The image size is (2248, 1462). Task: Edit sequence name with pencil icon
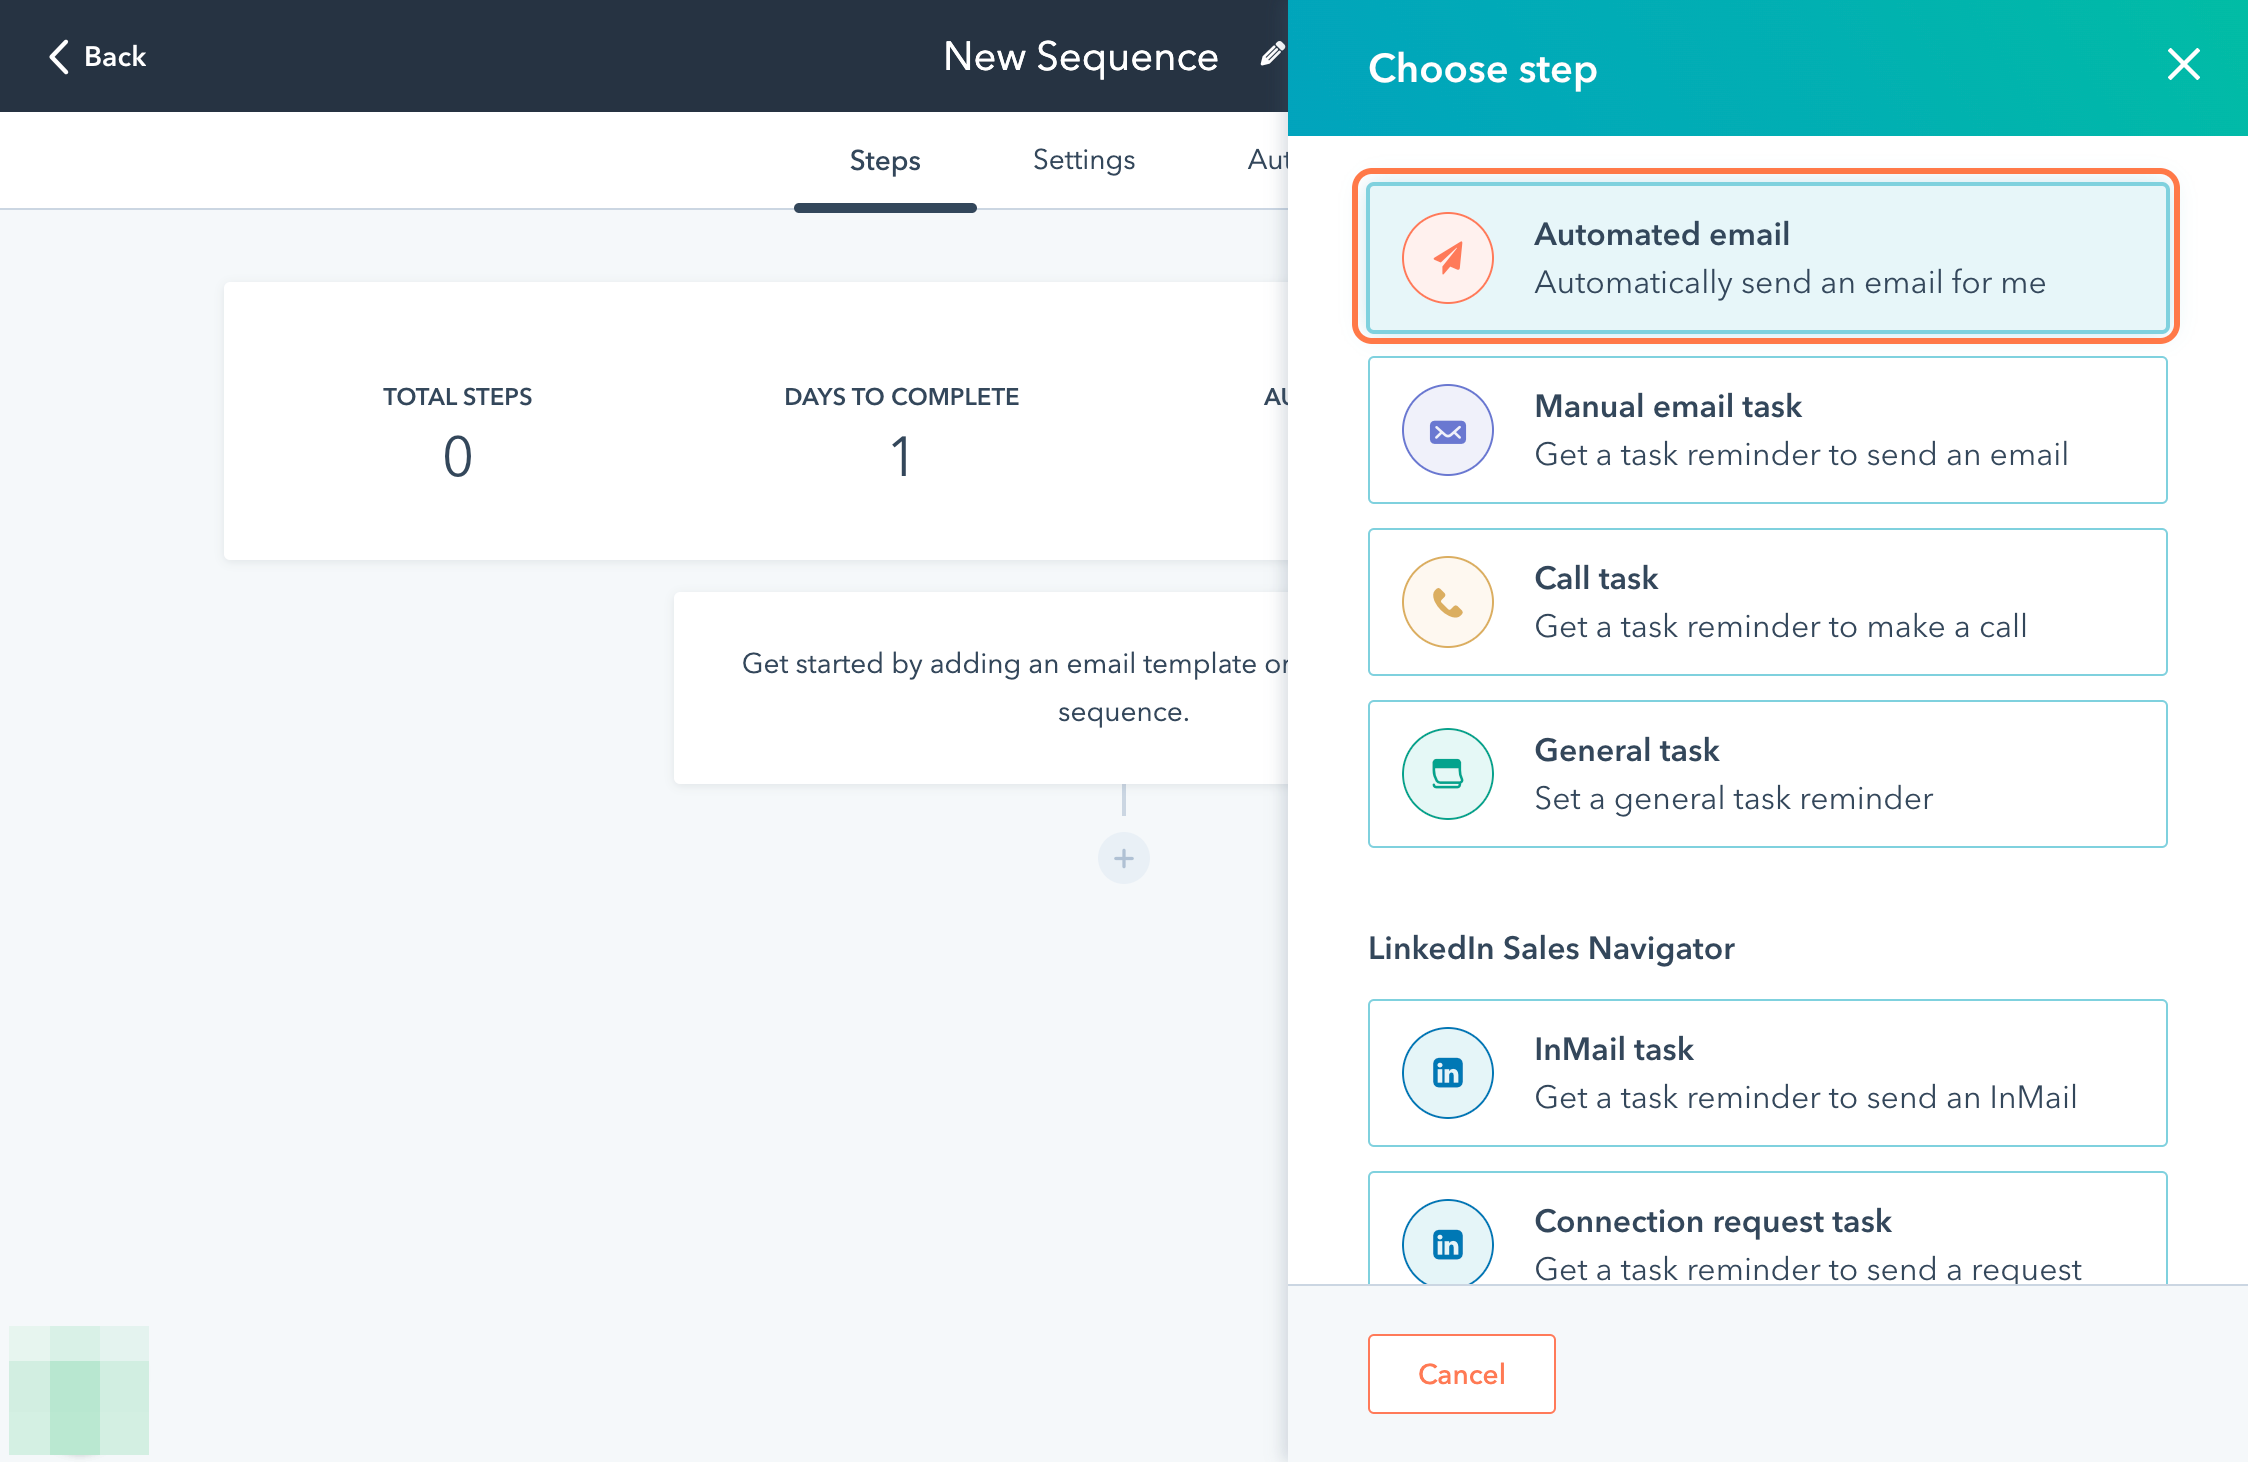[1271, 55]
